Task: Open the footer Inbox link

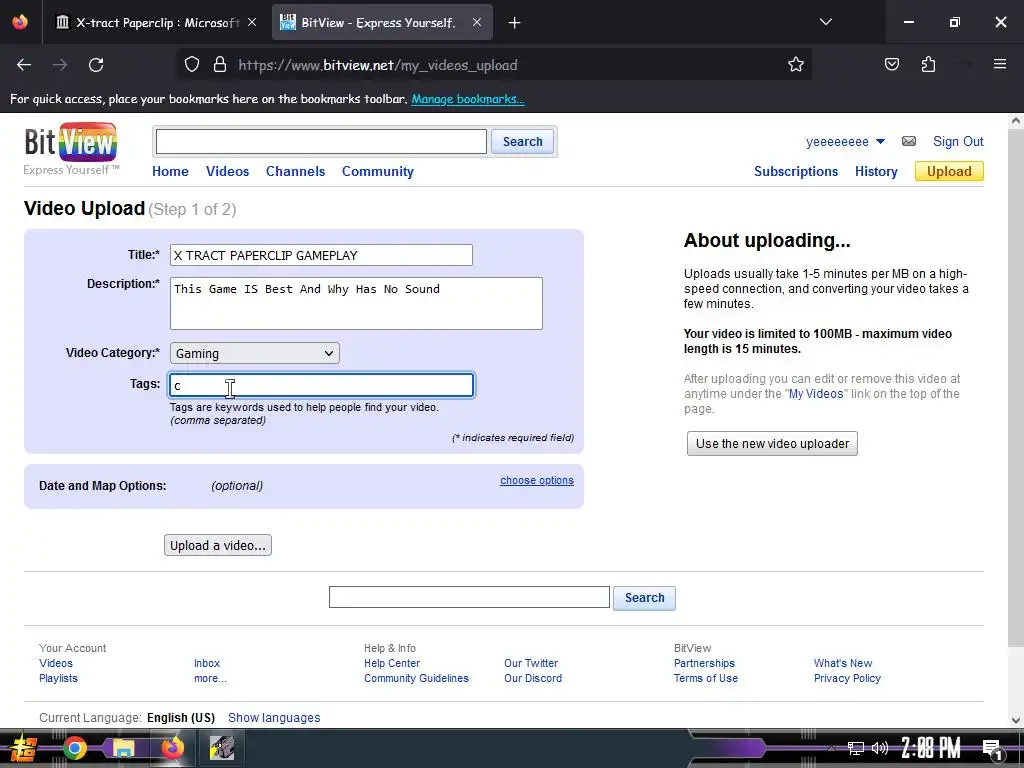Action: click(x=206, y=663)
